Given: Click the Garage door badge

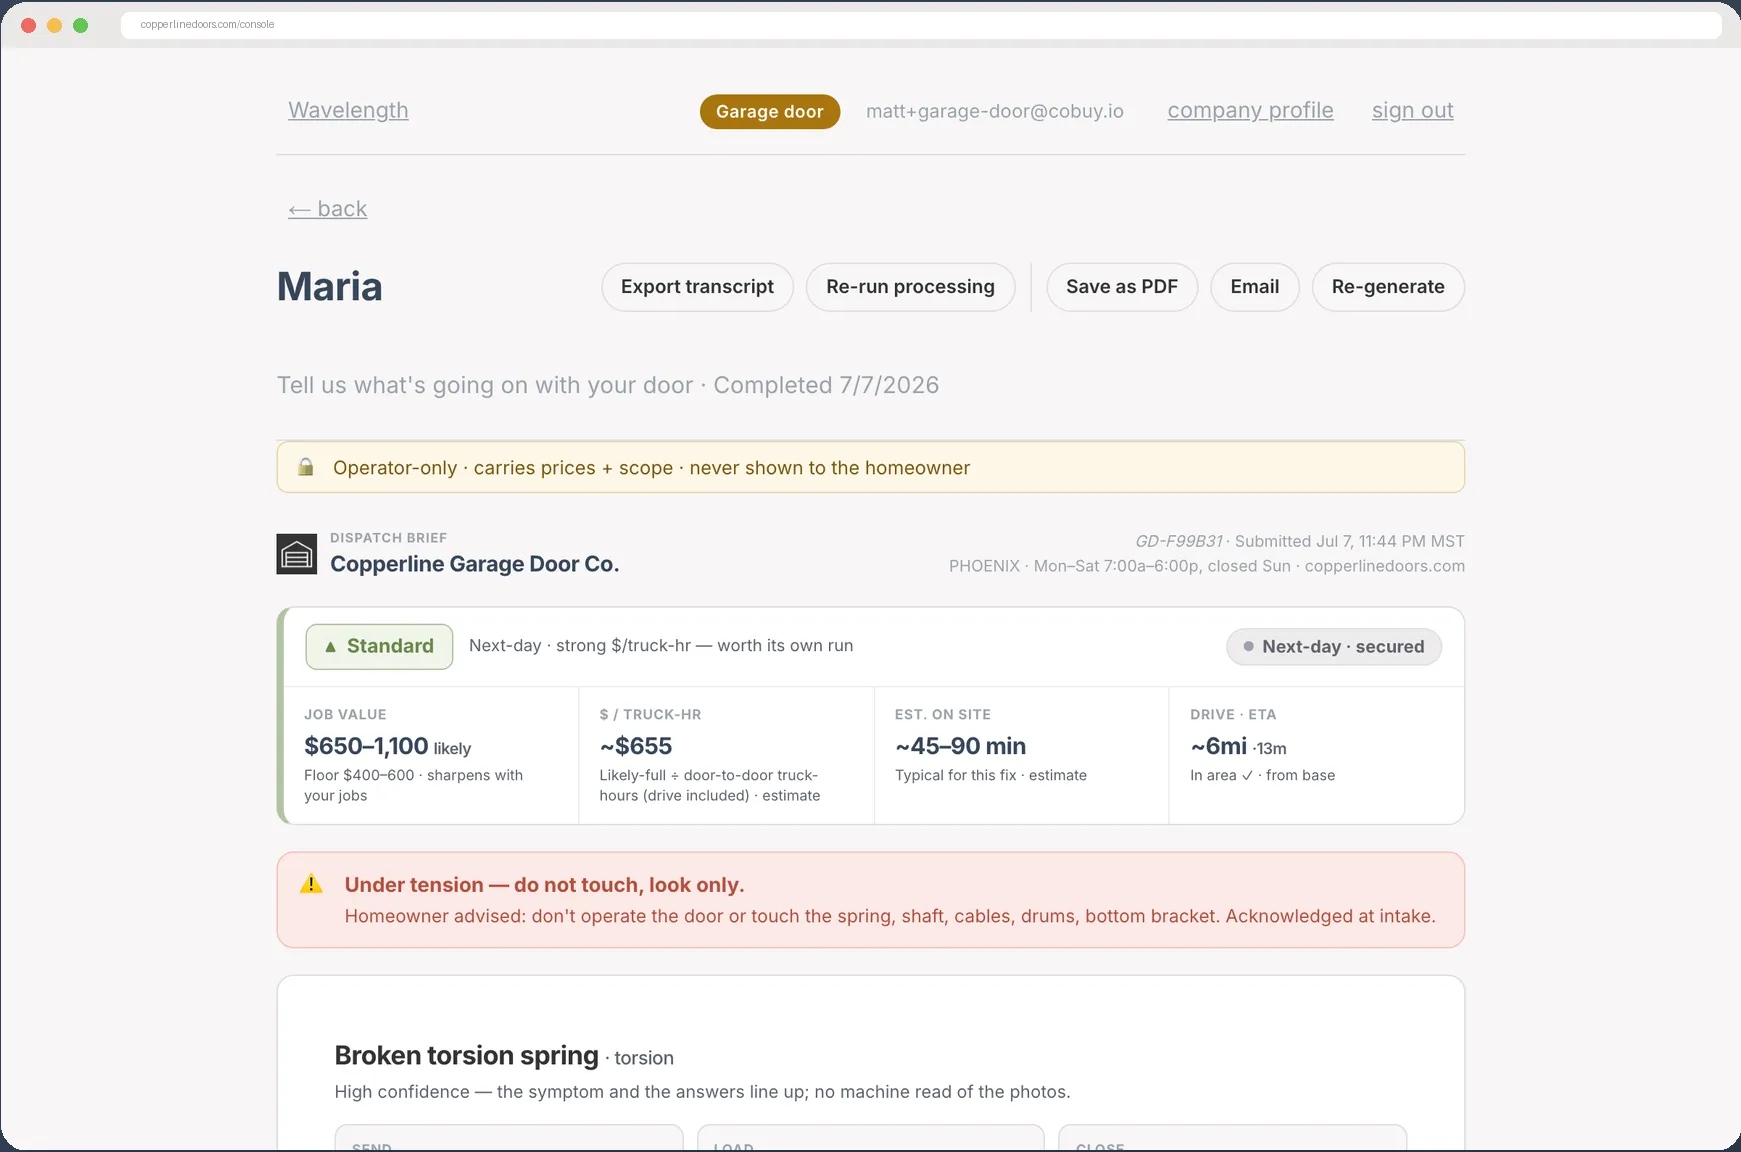Looking at the screenshot, I should coord(769,111).
